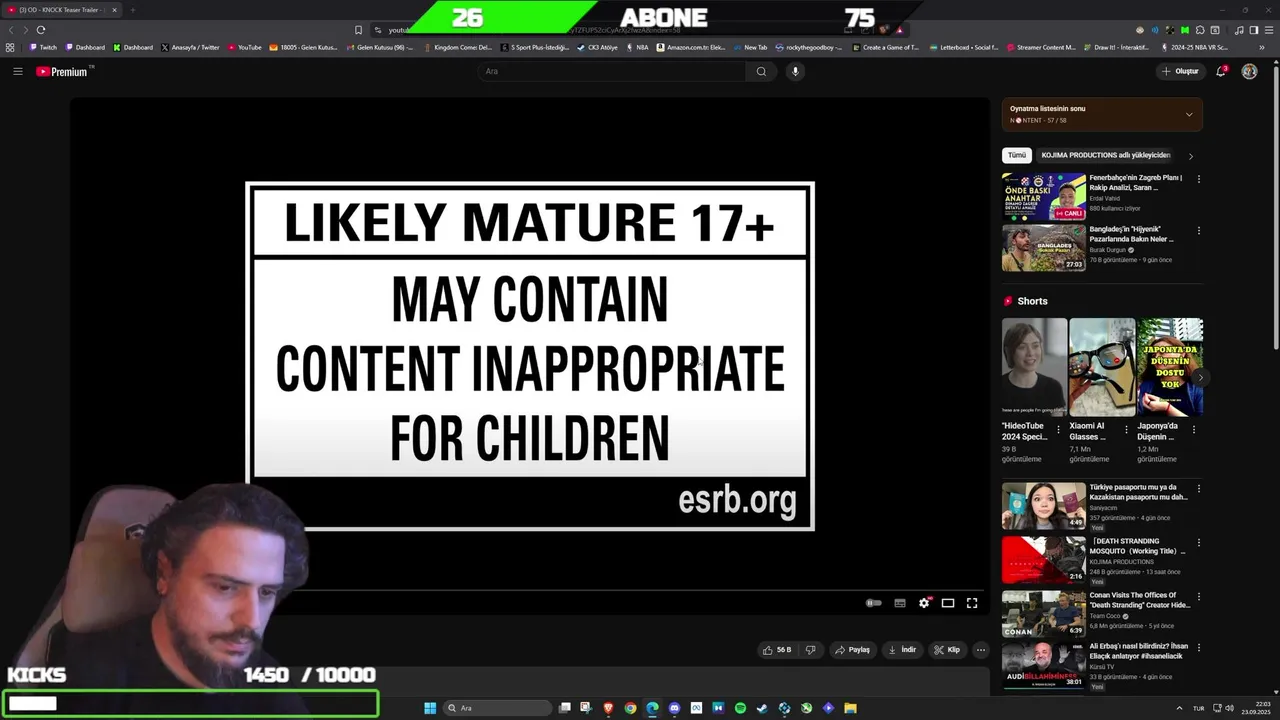Toggle the autoplay switch in the player

pyautogui.click(x=874, y=603)
